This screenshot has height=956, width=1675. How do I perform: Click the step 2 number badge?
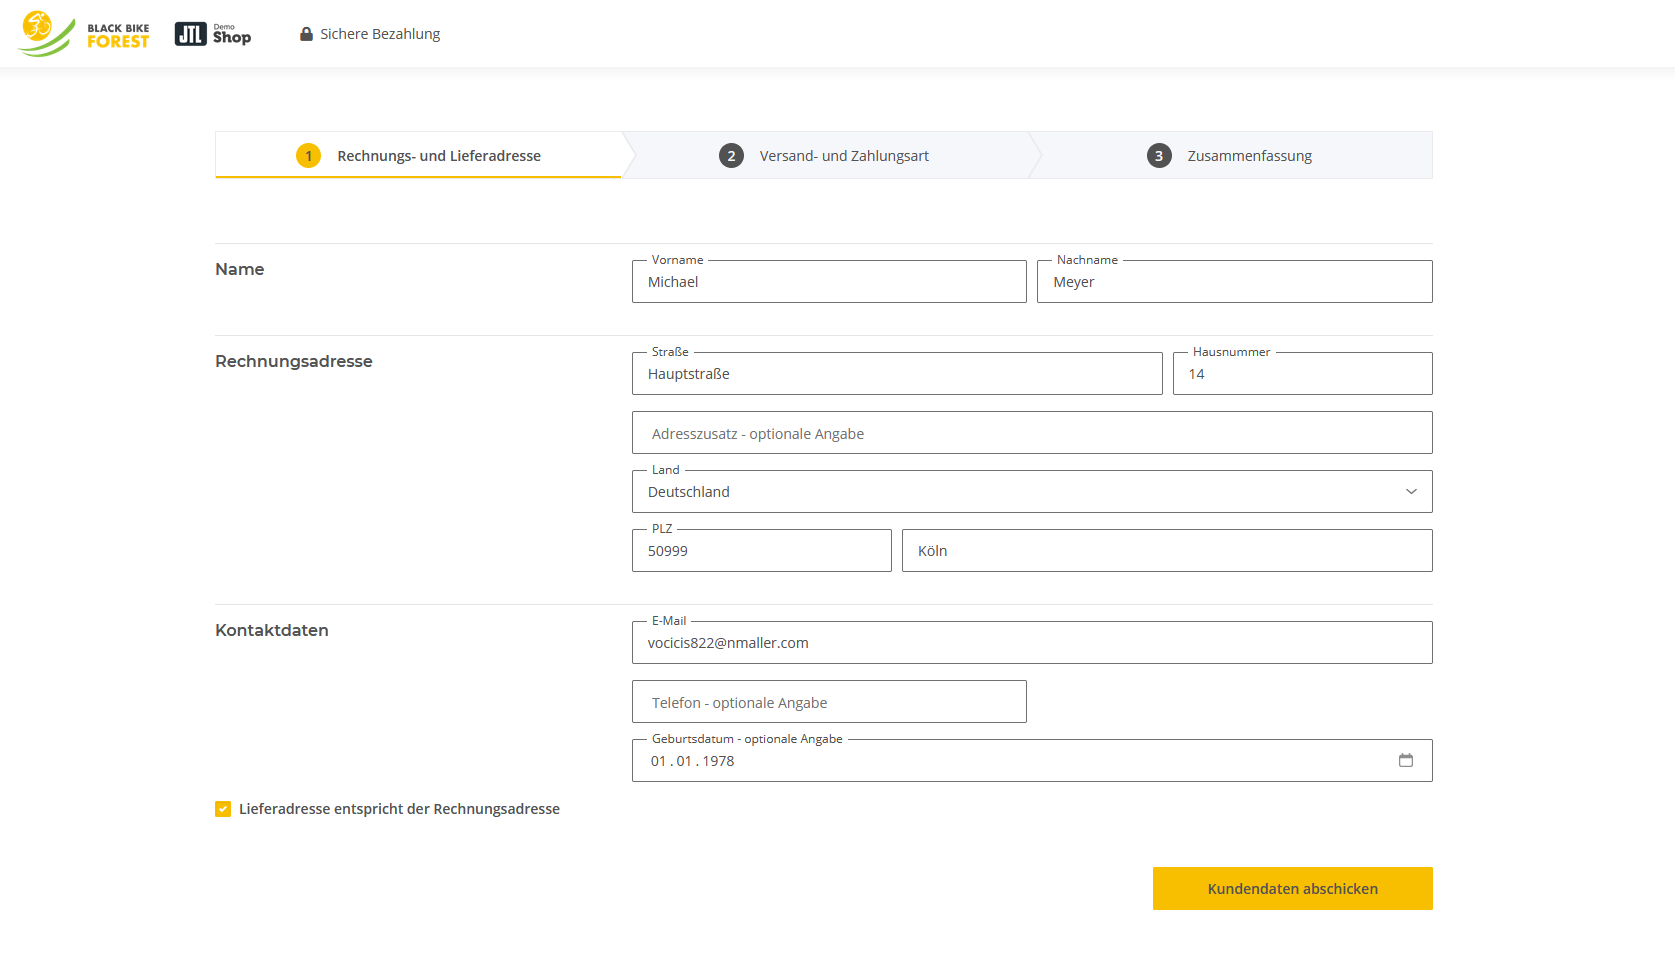[x=731, y=156]
